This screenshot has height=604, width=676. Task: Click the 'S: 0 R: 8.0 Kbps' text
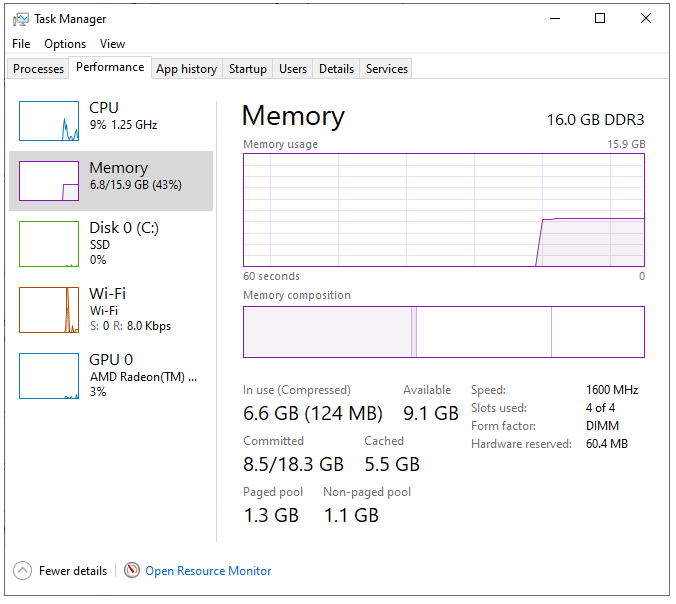click(130, 325)
